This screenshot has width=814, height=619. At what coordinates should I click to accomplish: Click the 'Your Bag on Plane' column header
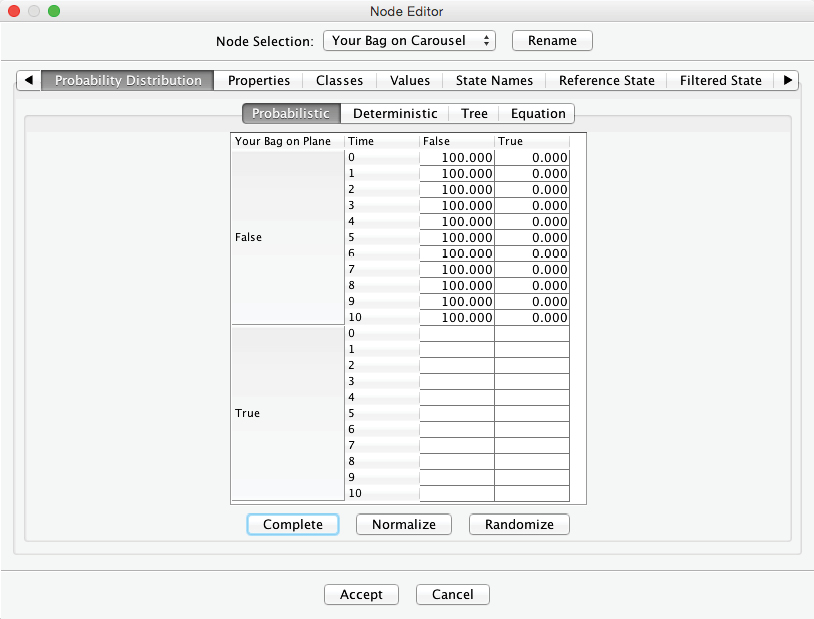[288, 141]
